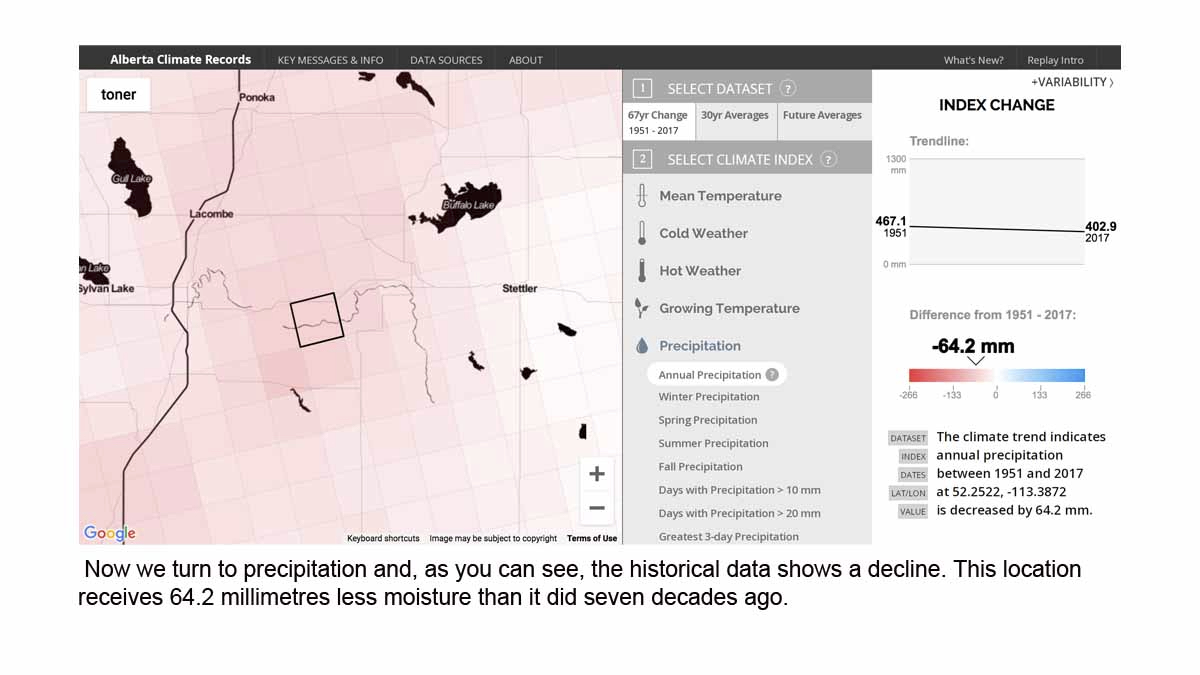Zoom out using the minus map icon
1200x675 pixels.
click(x=596, y=508)
